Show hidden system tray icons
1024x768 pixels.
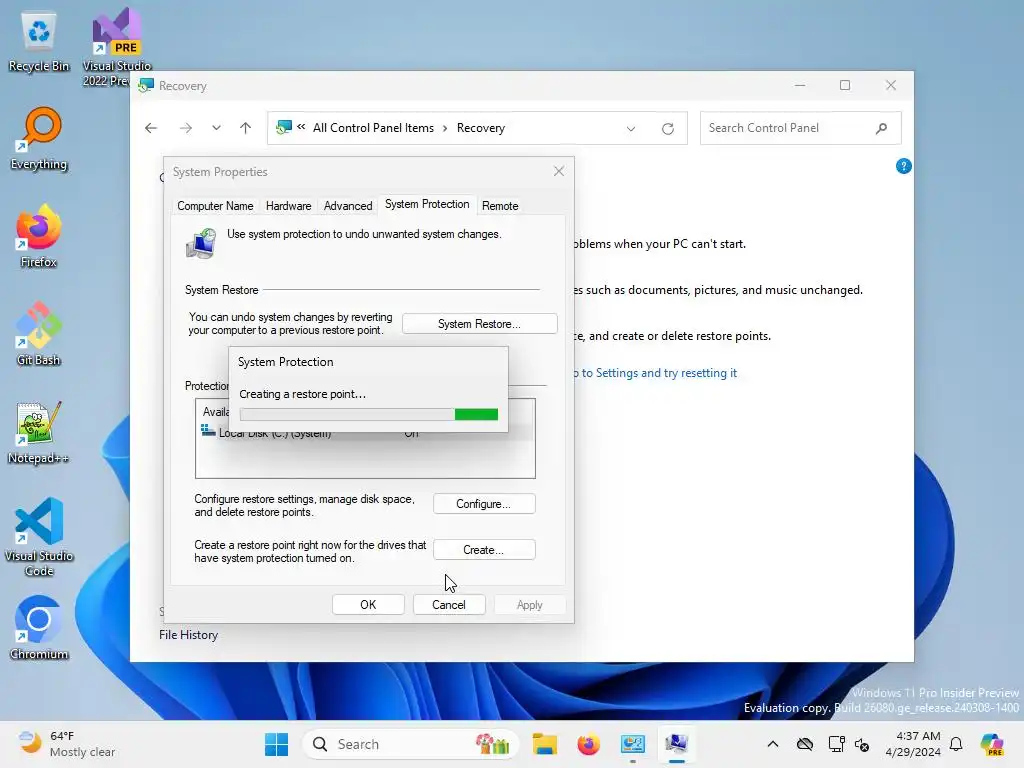(x=773, y=744)
